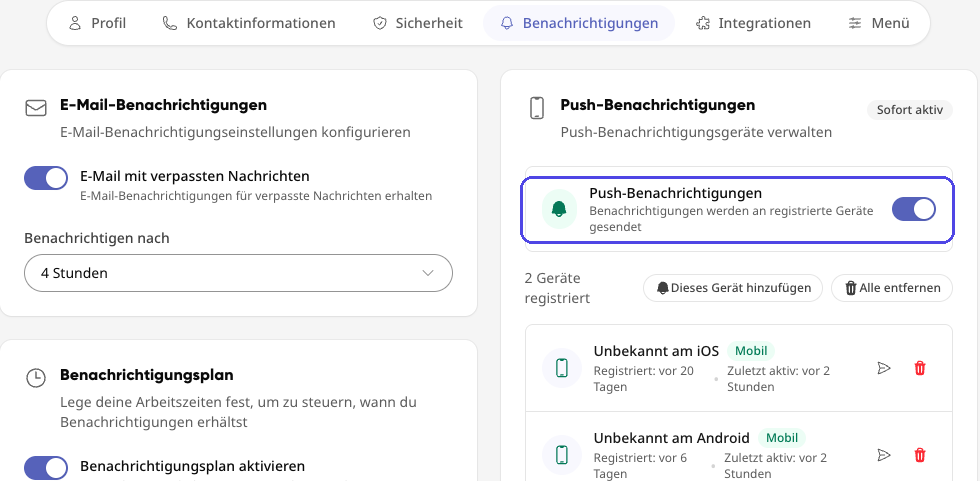
Task: Click the iOS device phone icon
Action: [x=562, y=368]
